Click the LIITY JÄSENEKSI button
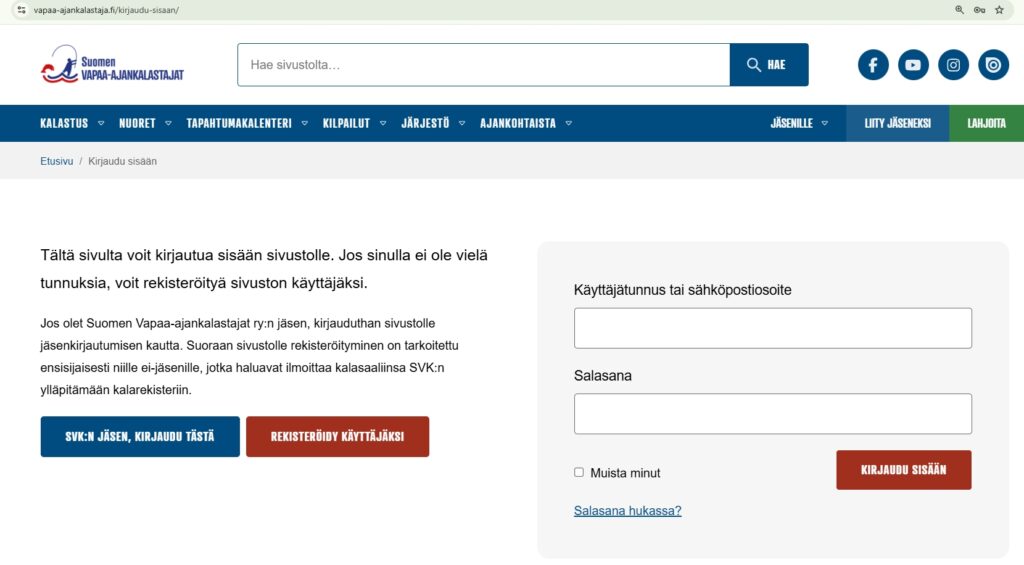1024x565 pixels. (897, 123)
